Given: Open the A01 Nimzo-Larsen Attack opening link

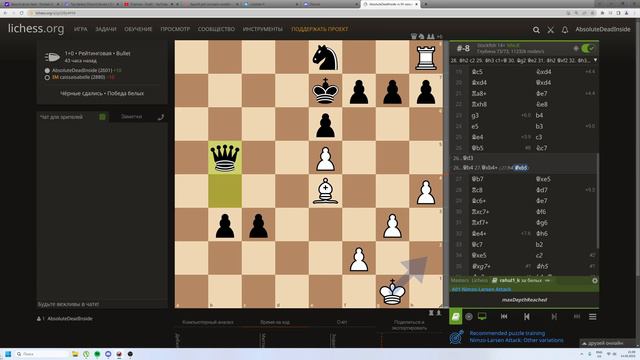Looking at the screenshot, I should [482, 289].
